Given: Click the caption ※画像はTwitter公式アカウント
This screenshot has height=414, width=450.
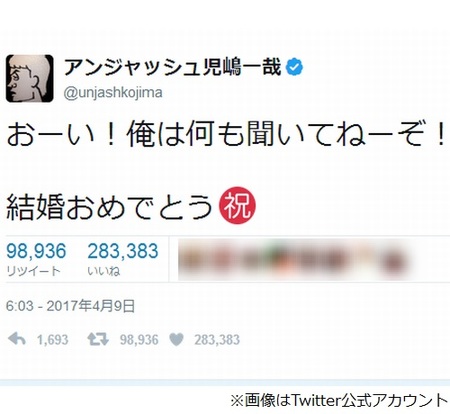Looking at the screenshot, I should (x=339, y=400).
